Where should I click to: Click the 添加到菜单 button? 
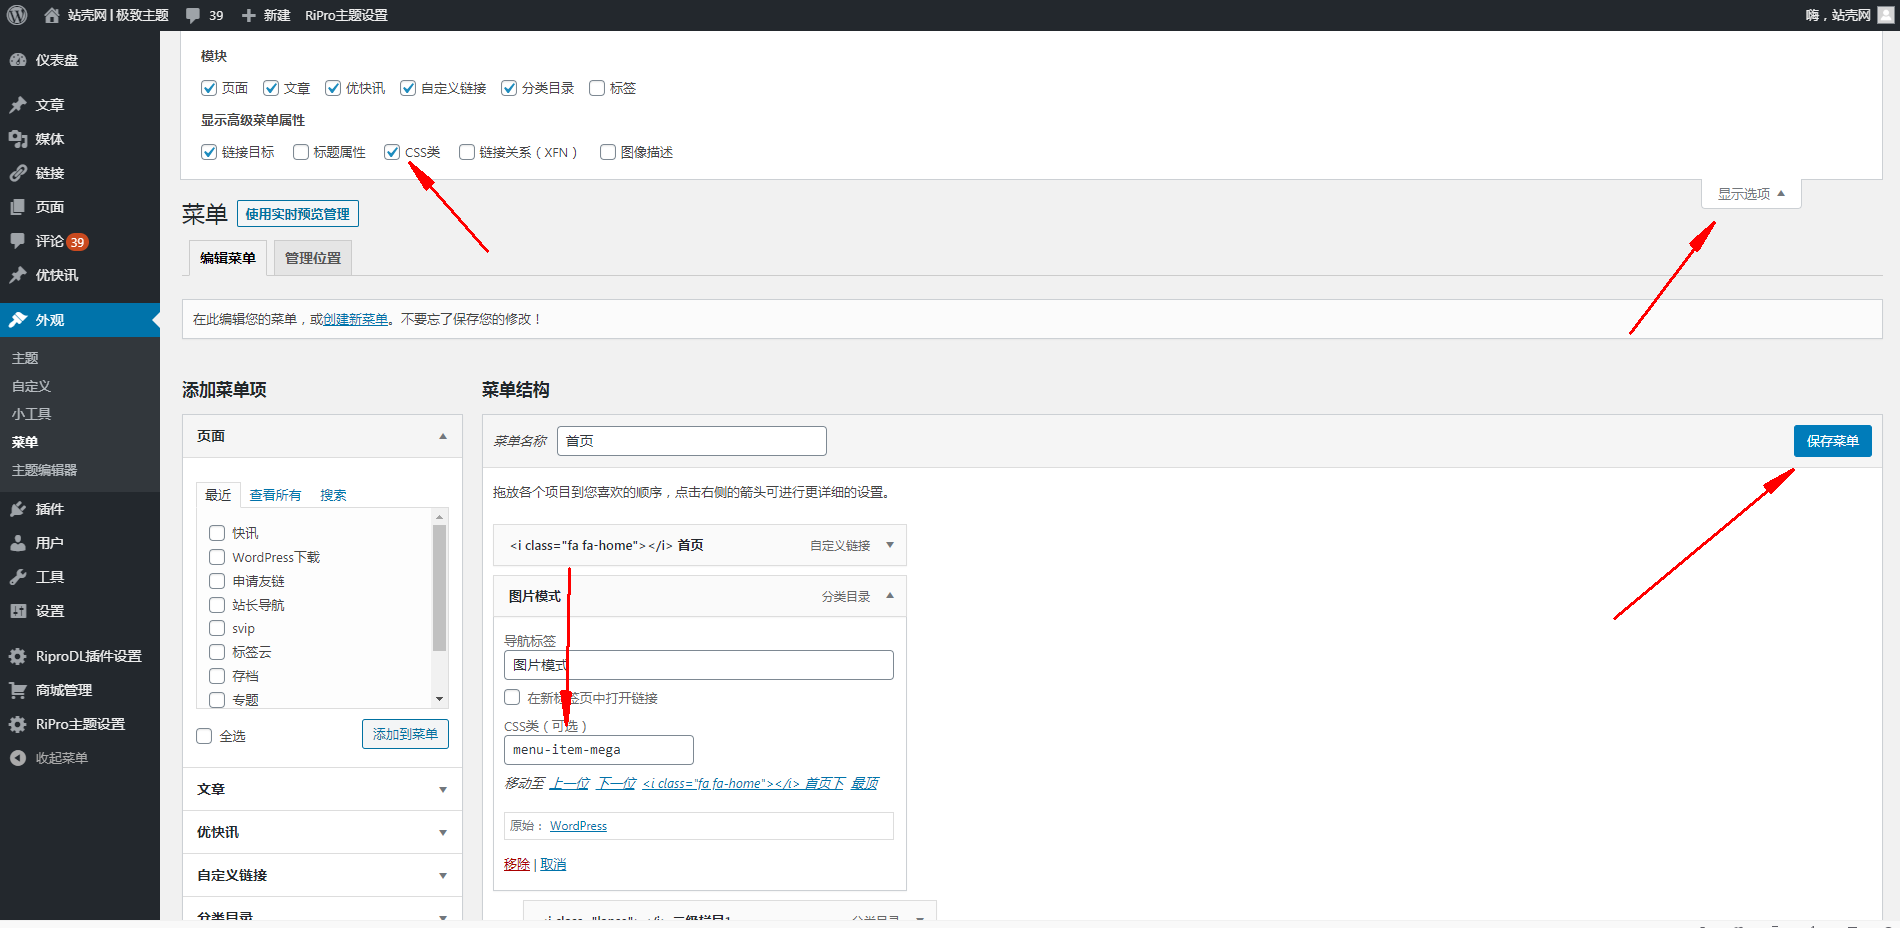tap(405, 734)
